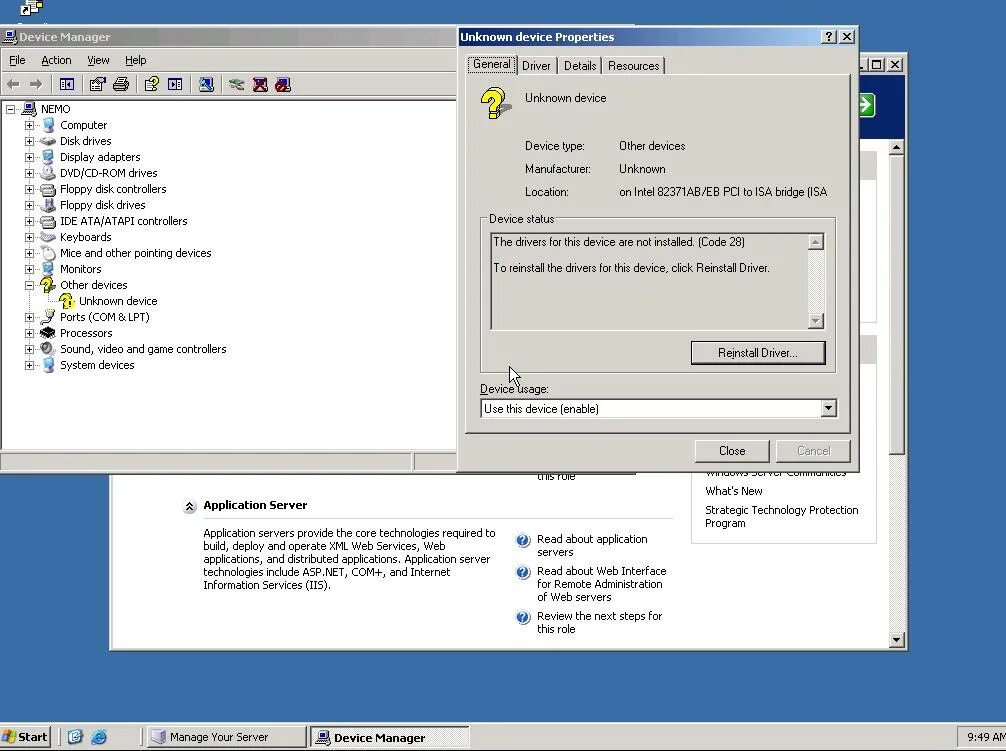Click the Forward arrow in Device Manager toolbar

36,84
